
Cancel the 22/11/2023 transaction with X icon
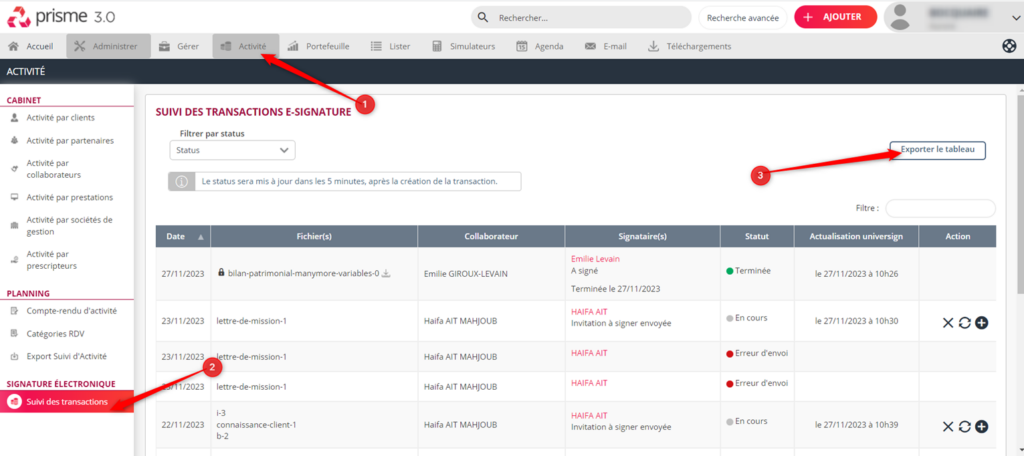tap(948, 427)
